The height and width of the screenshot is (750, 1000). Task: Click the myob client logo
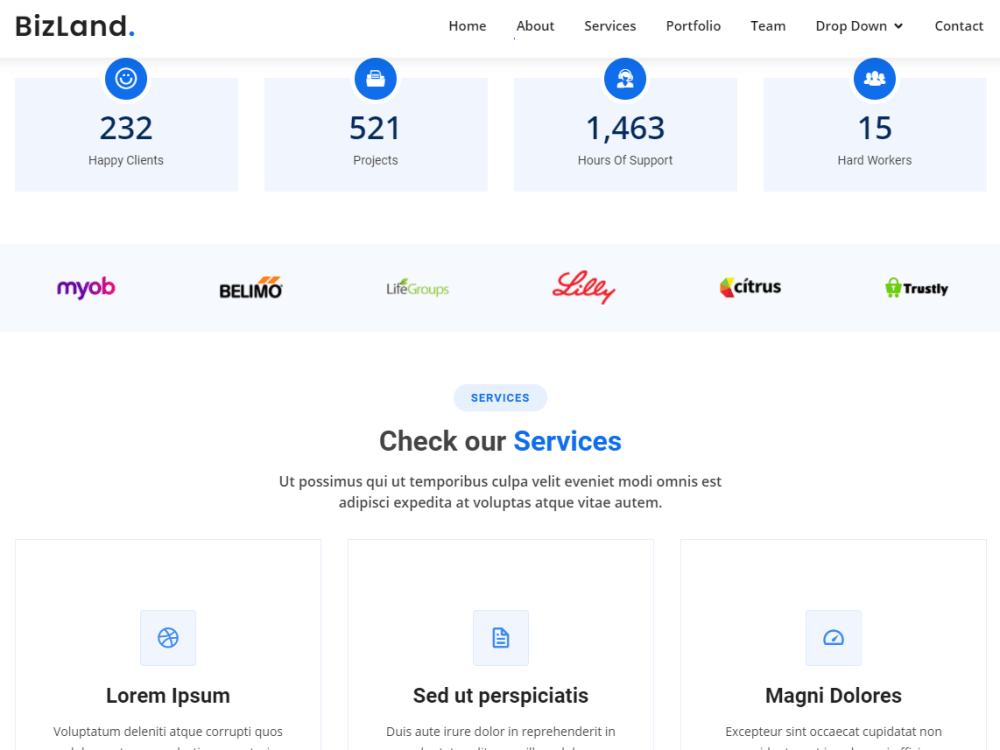[86, 288]
